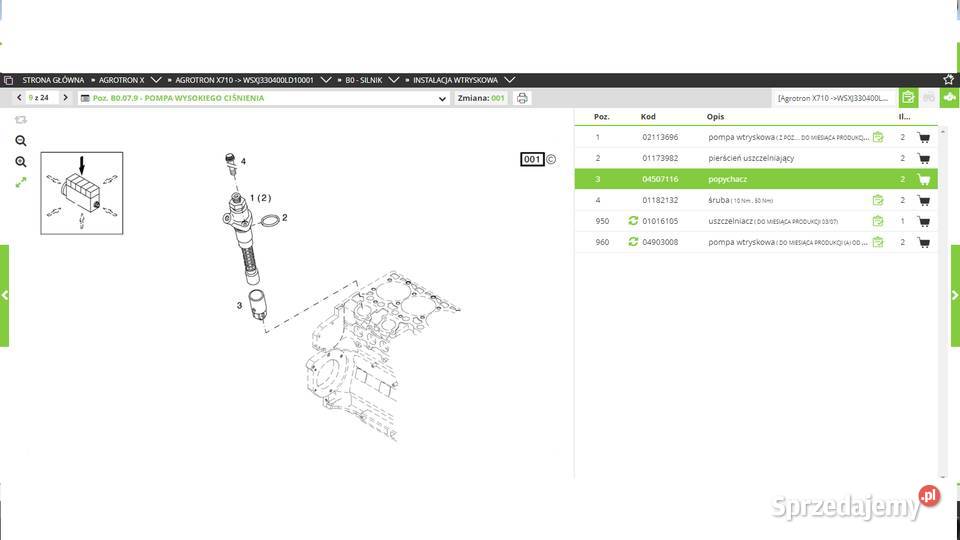Screen dimensions: 960x540
Task: Click the greyed binoculars icon in toolbar
Action: tap(929, 97)
